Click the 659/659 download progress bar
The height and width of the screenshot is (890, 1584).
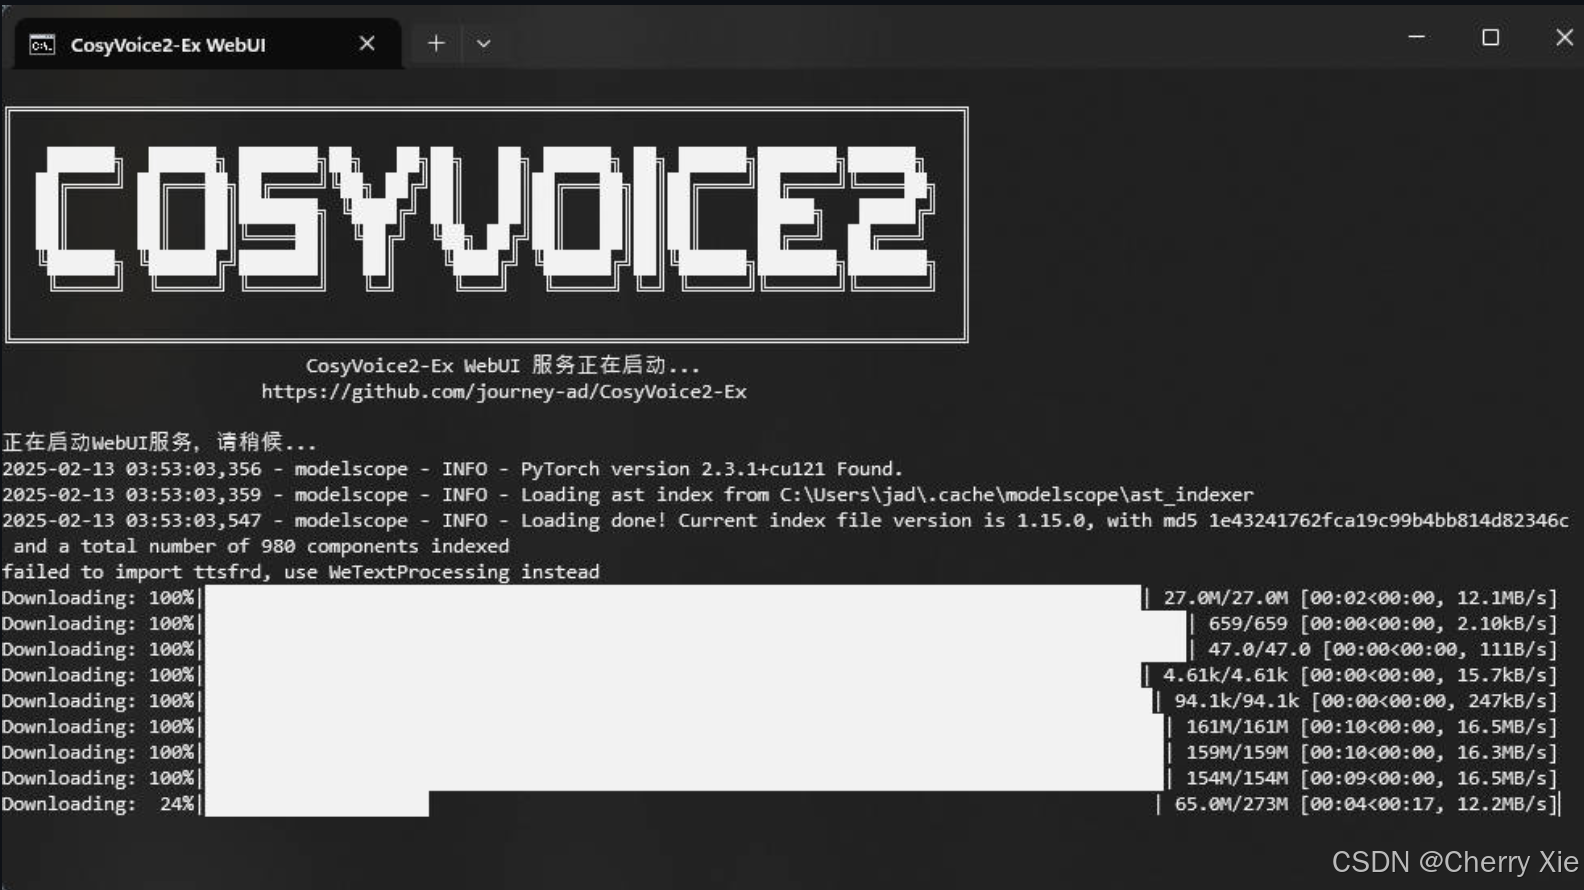tap(695, 624)
